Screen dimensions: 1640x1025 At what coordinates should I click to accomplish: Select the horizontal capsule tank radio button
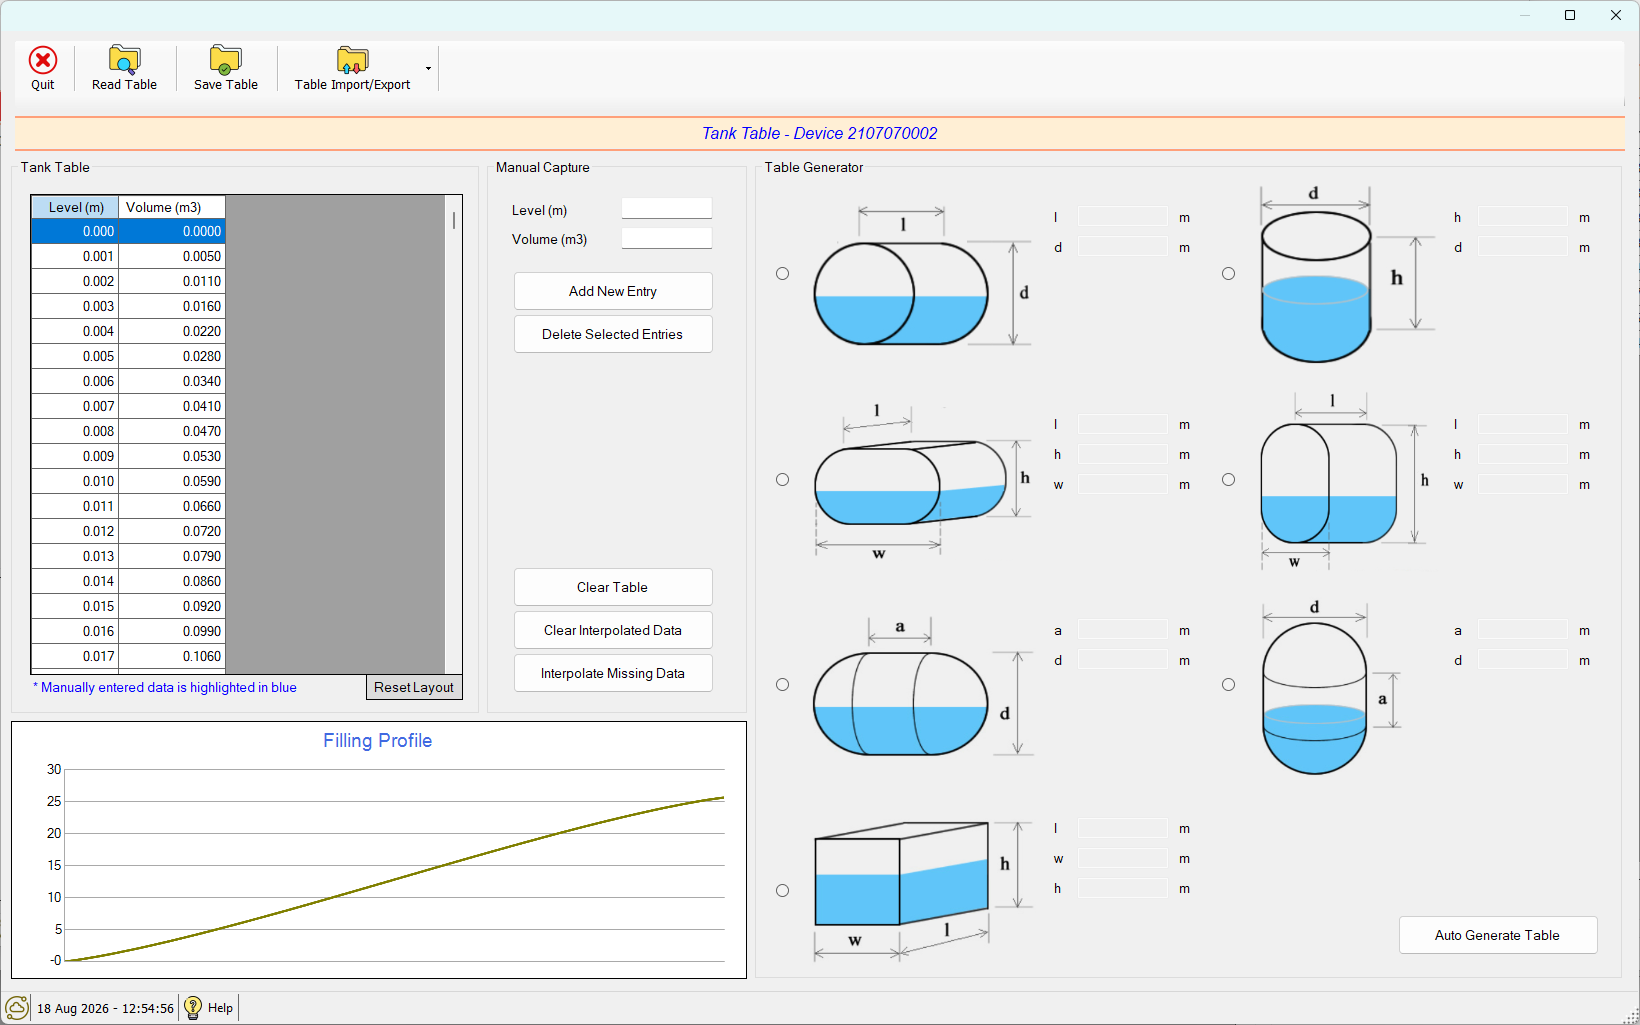(x=783, y=684)
